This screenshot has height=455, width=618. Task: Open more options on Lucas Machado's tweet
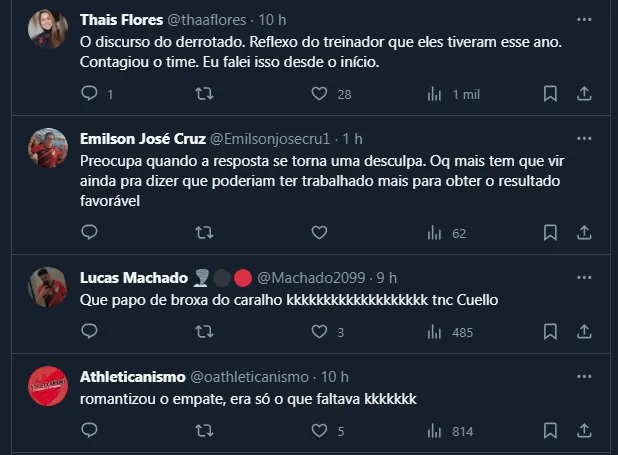(x=585, y=277)
